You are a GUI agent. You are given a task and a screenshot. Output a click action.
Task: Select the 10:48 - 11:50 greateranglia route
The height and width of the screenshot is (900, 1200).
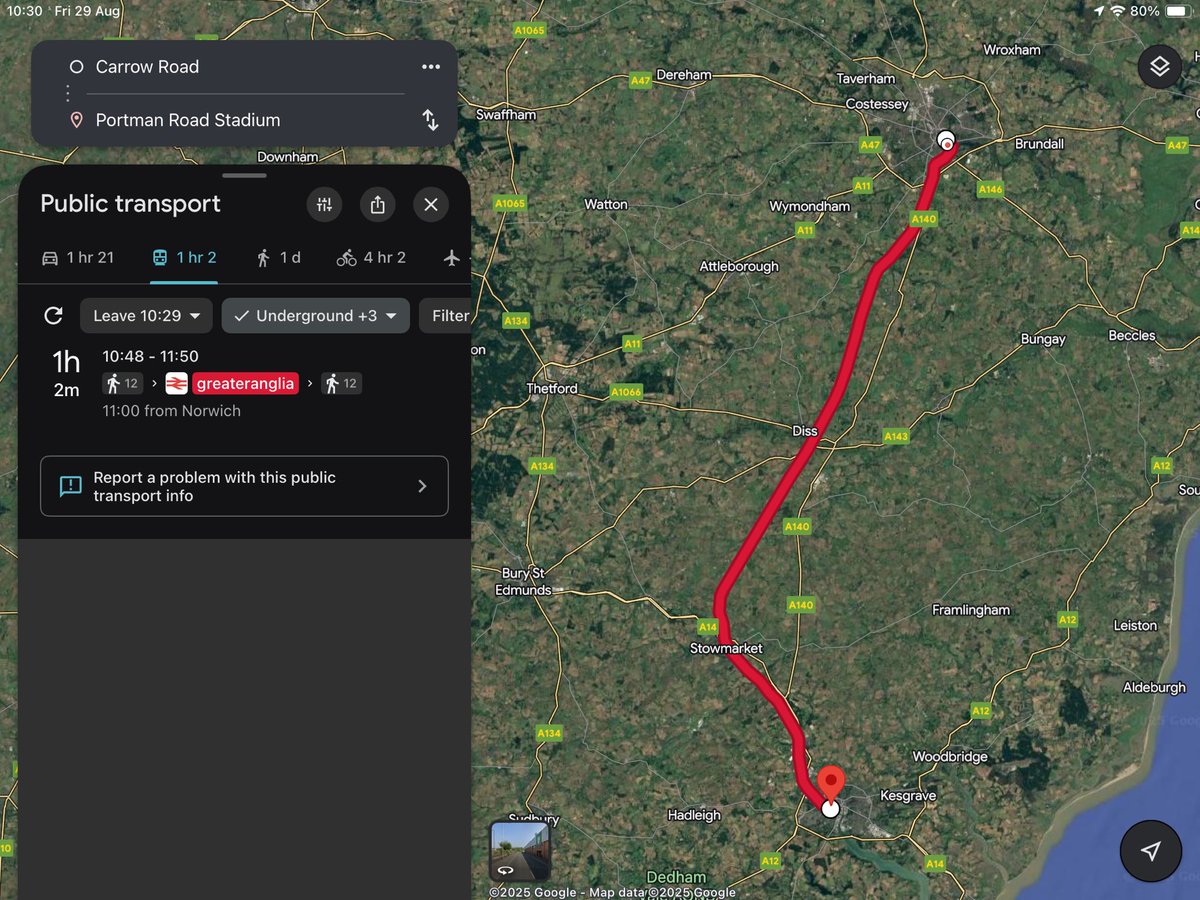(x=244, y=382)
